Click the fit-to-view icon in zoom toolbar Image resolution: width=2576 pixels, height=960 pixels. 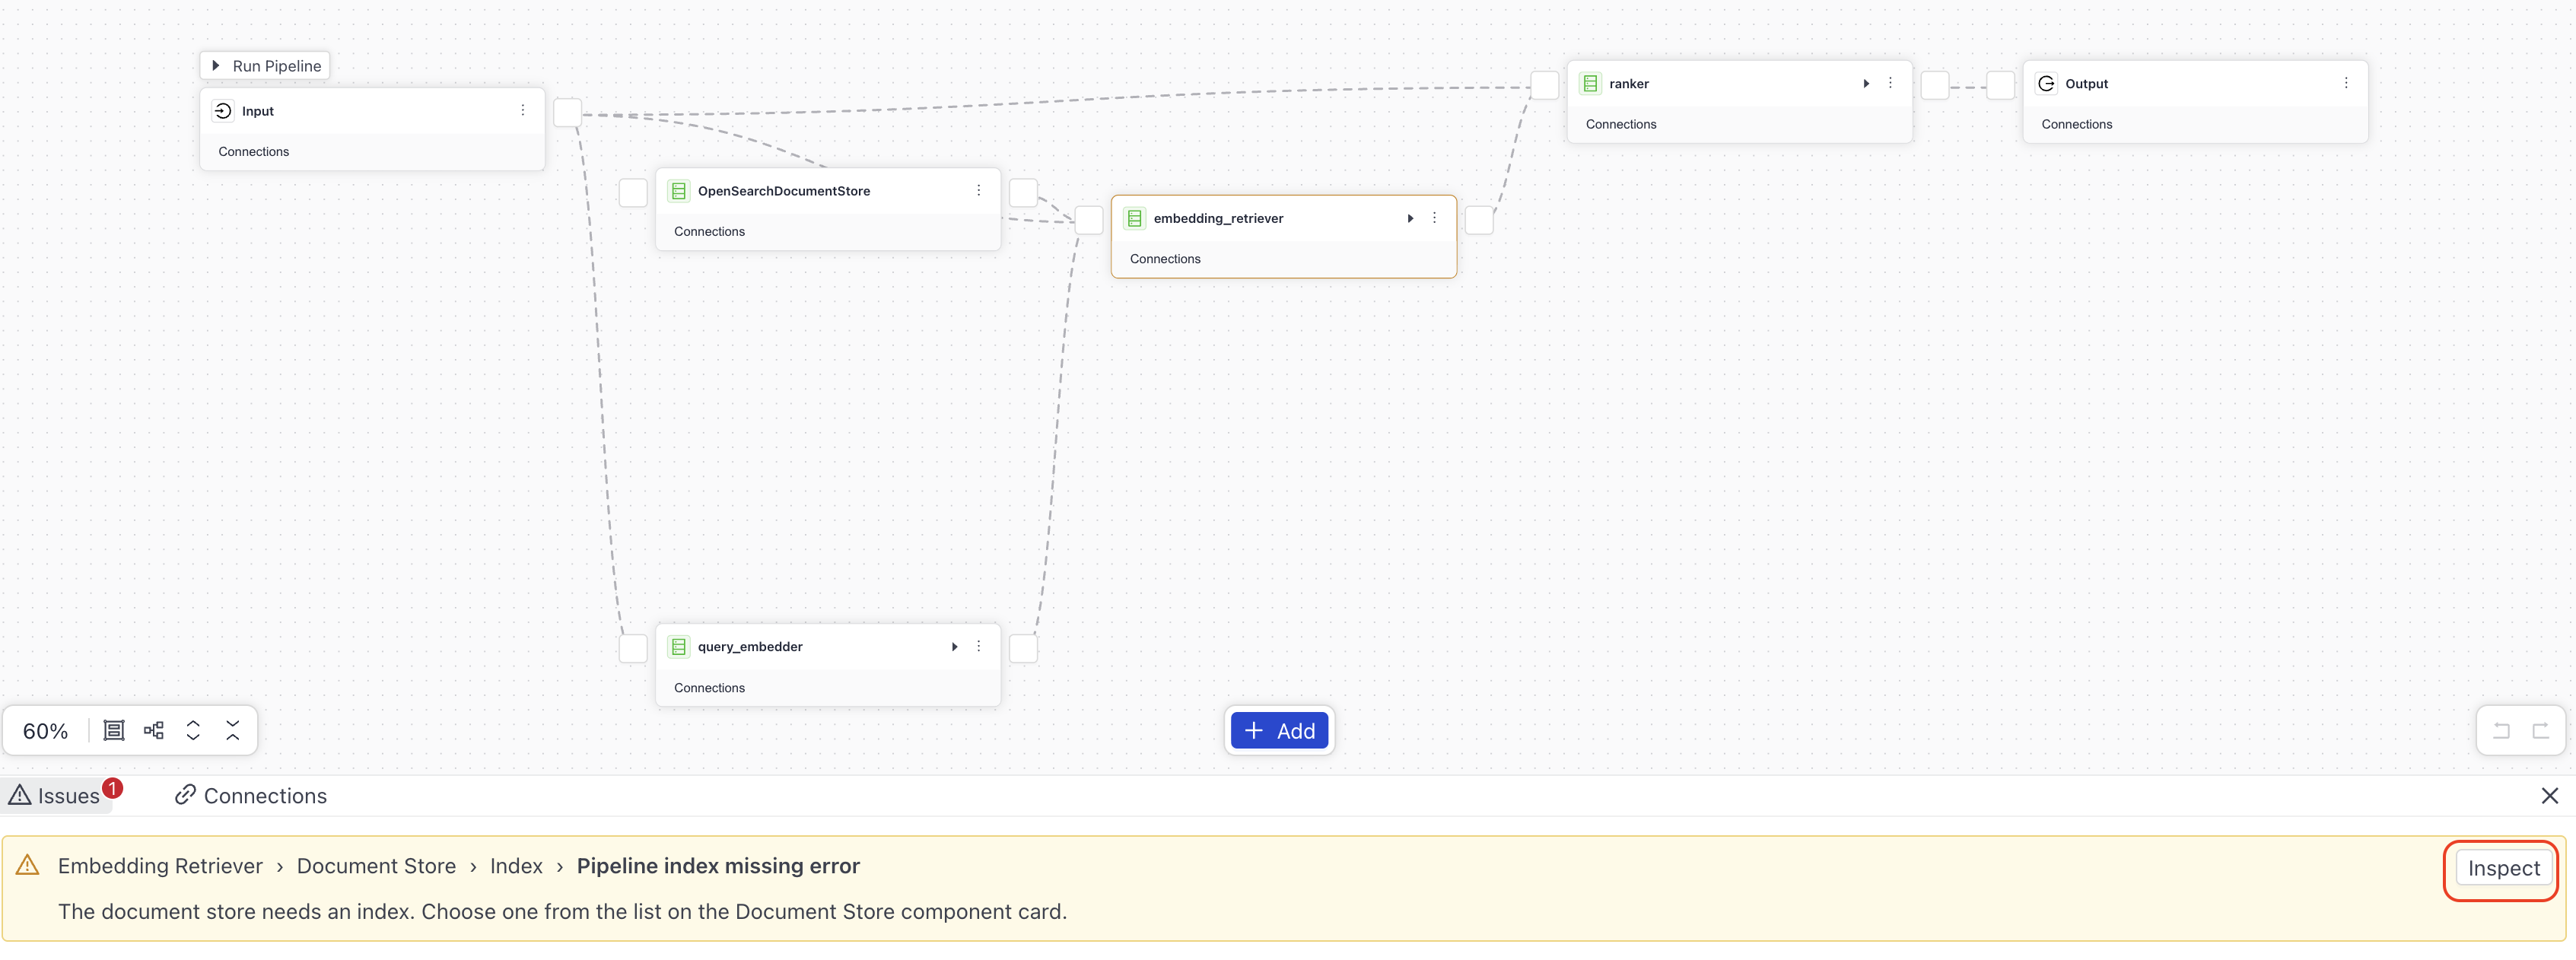(x=114, y=731)
